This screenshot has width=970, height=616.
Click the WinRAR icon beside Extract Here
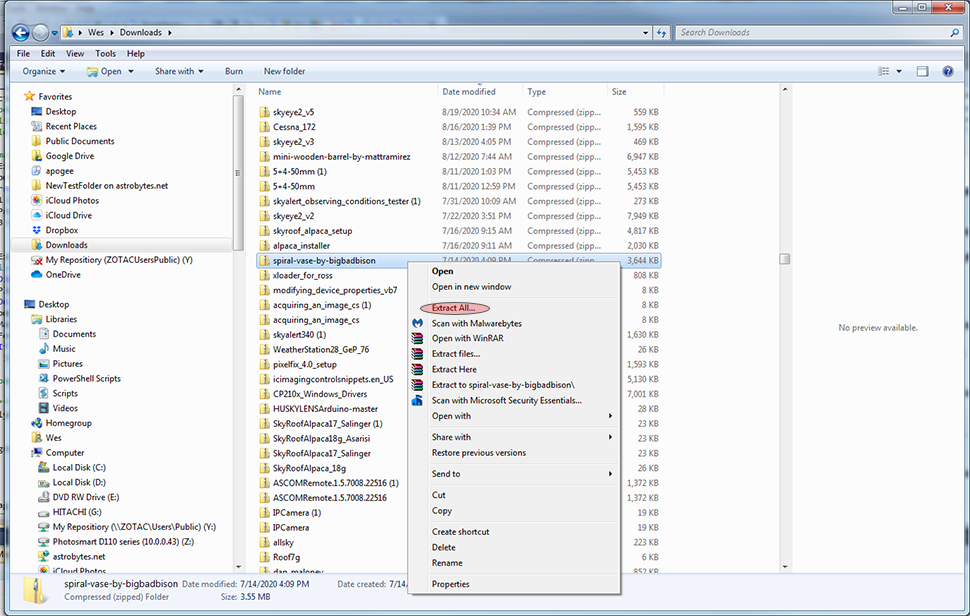[417, 370]
